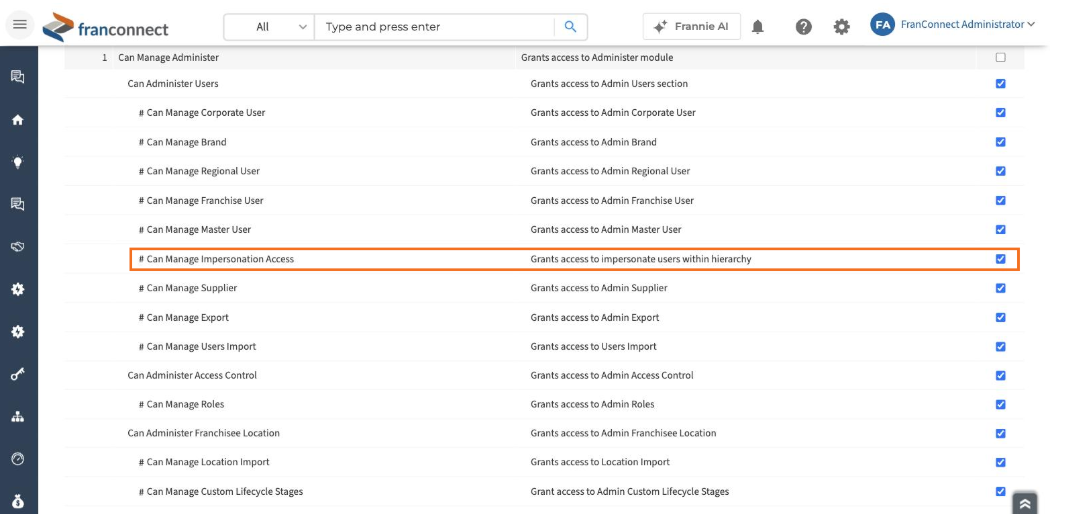1072x514 pixels.
Task: Open the money bag sidebar icon
Action: (x=18, y=501)
